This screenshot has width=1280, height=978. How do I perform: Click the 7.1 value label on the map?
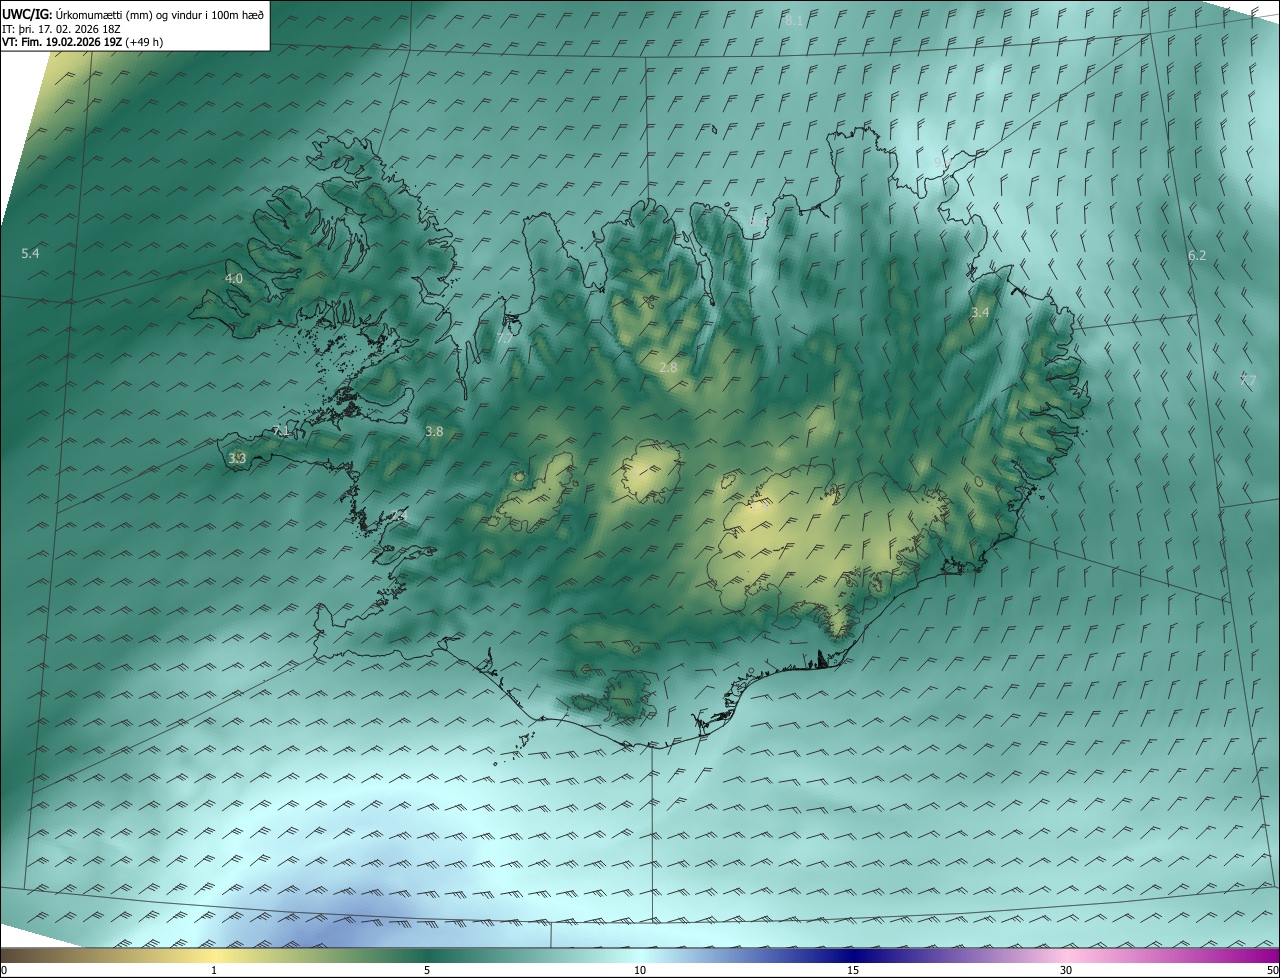pos(281,431)
